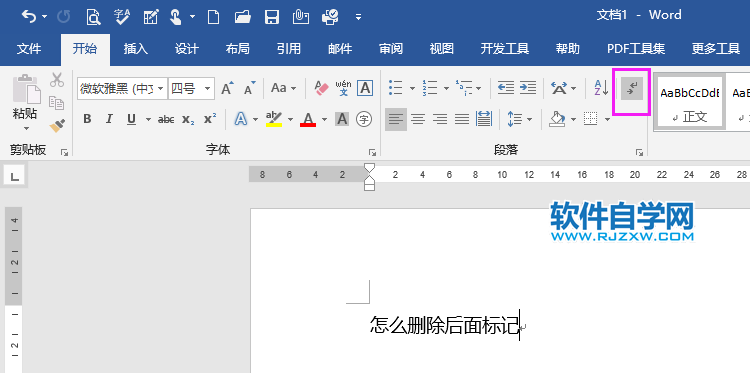
Task: Open the 开发工具 tab
Action: coord(505,48)
